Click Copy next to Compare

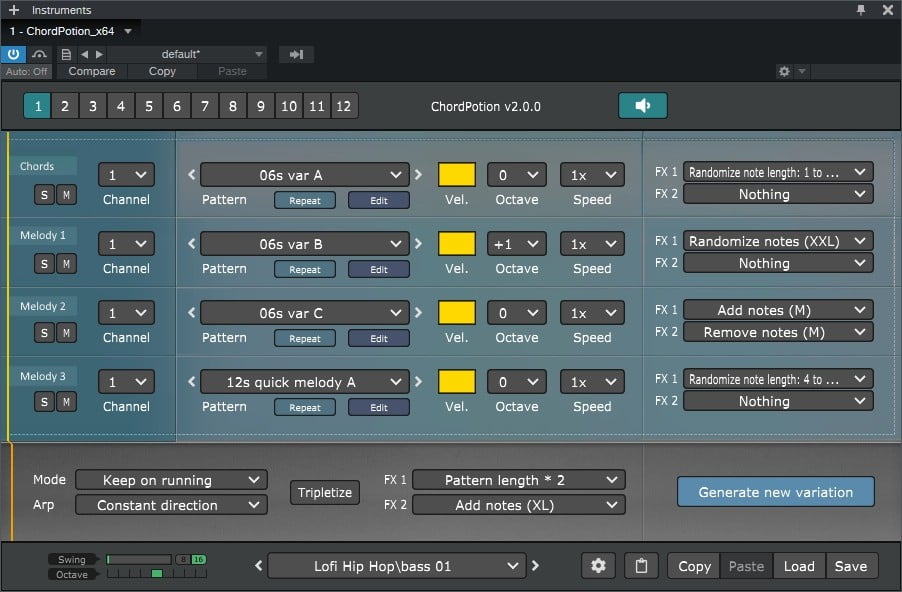click(162, 71)
